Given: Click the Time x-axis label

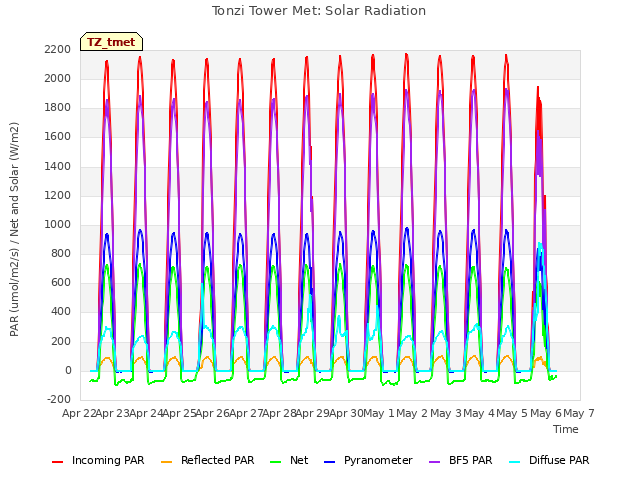Looking at the screenshot, I should [566, 429].
